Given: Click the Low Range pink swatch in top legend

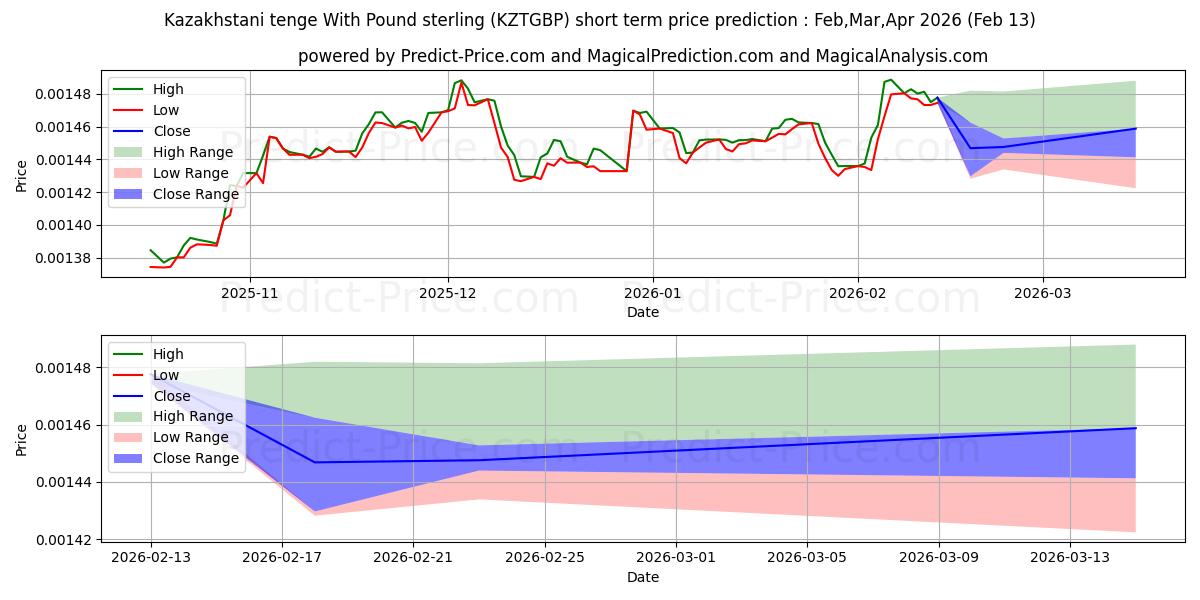Looking at the screenshot, I should pyautogui.click(x=130, y=174).
